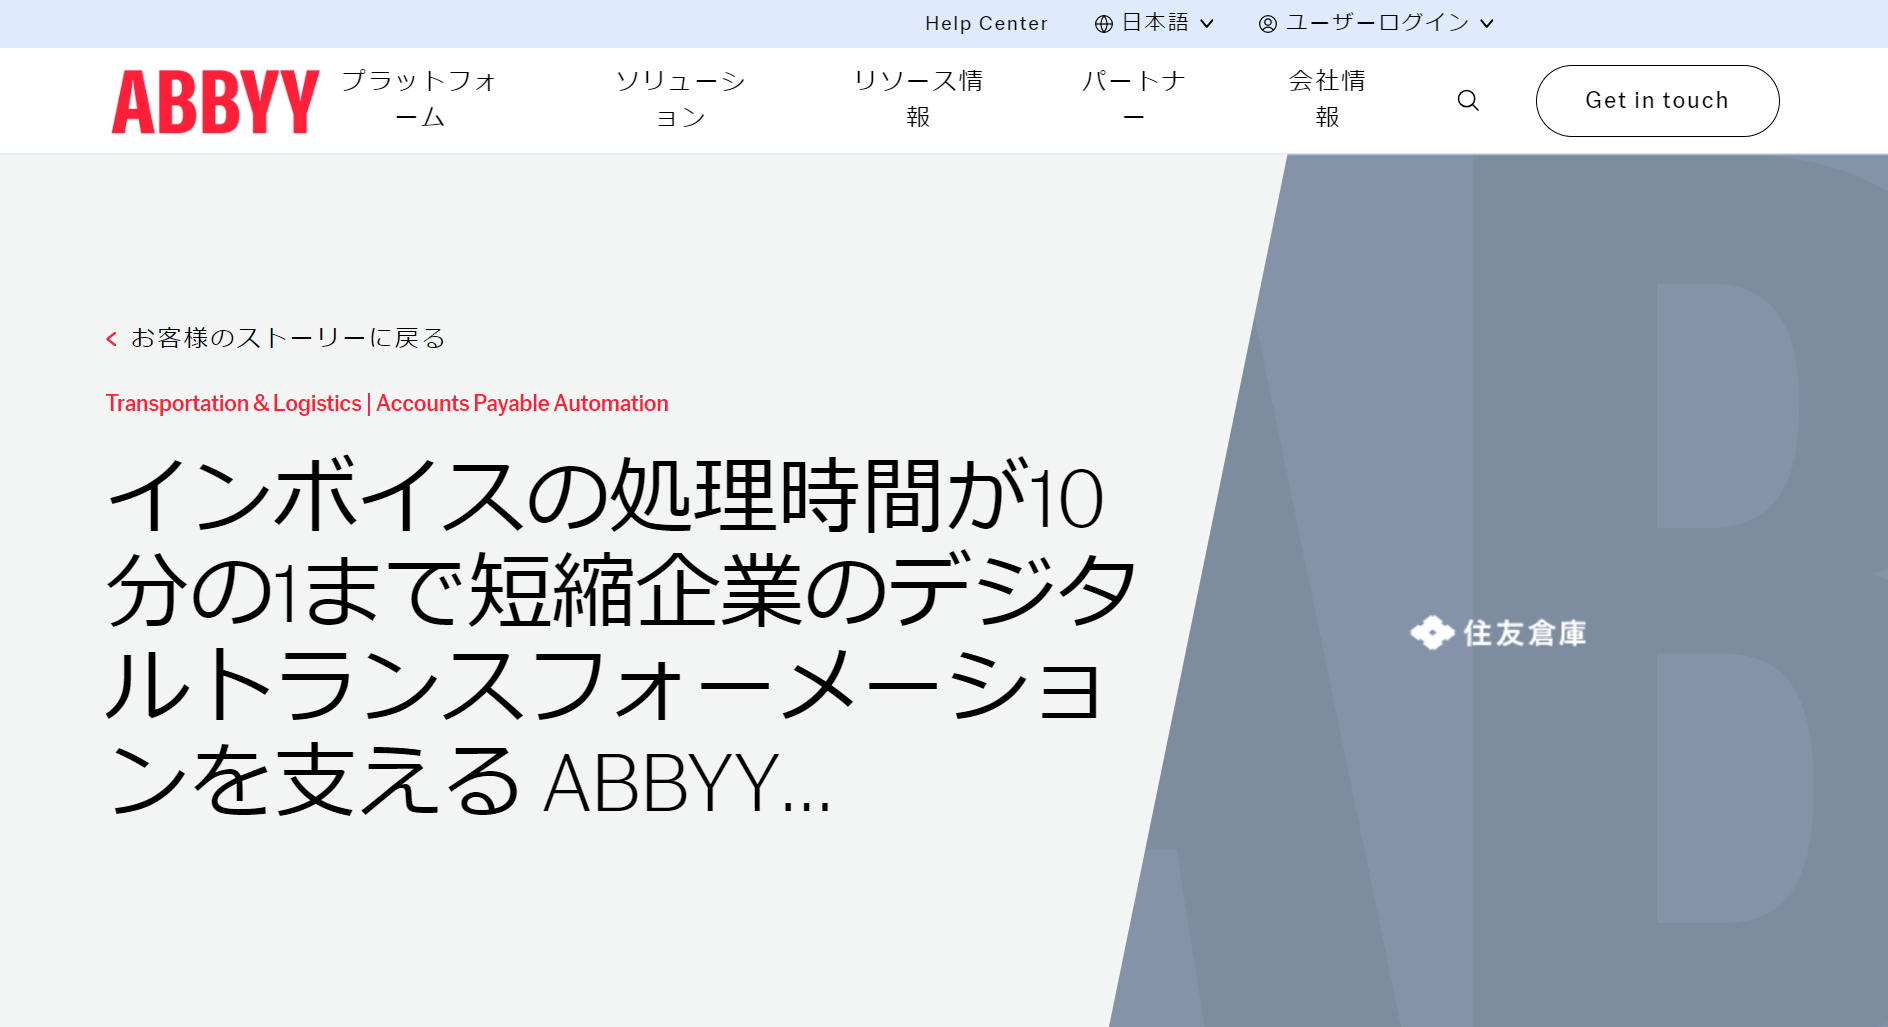Click the 住友倉庫 company logo

tap(1498, 633)
